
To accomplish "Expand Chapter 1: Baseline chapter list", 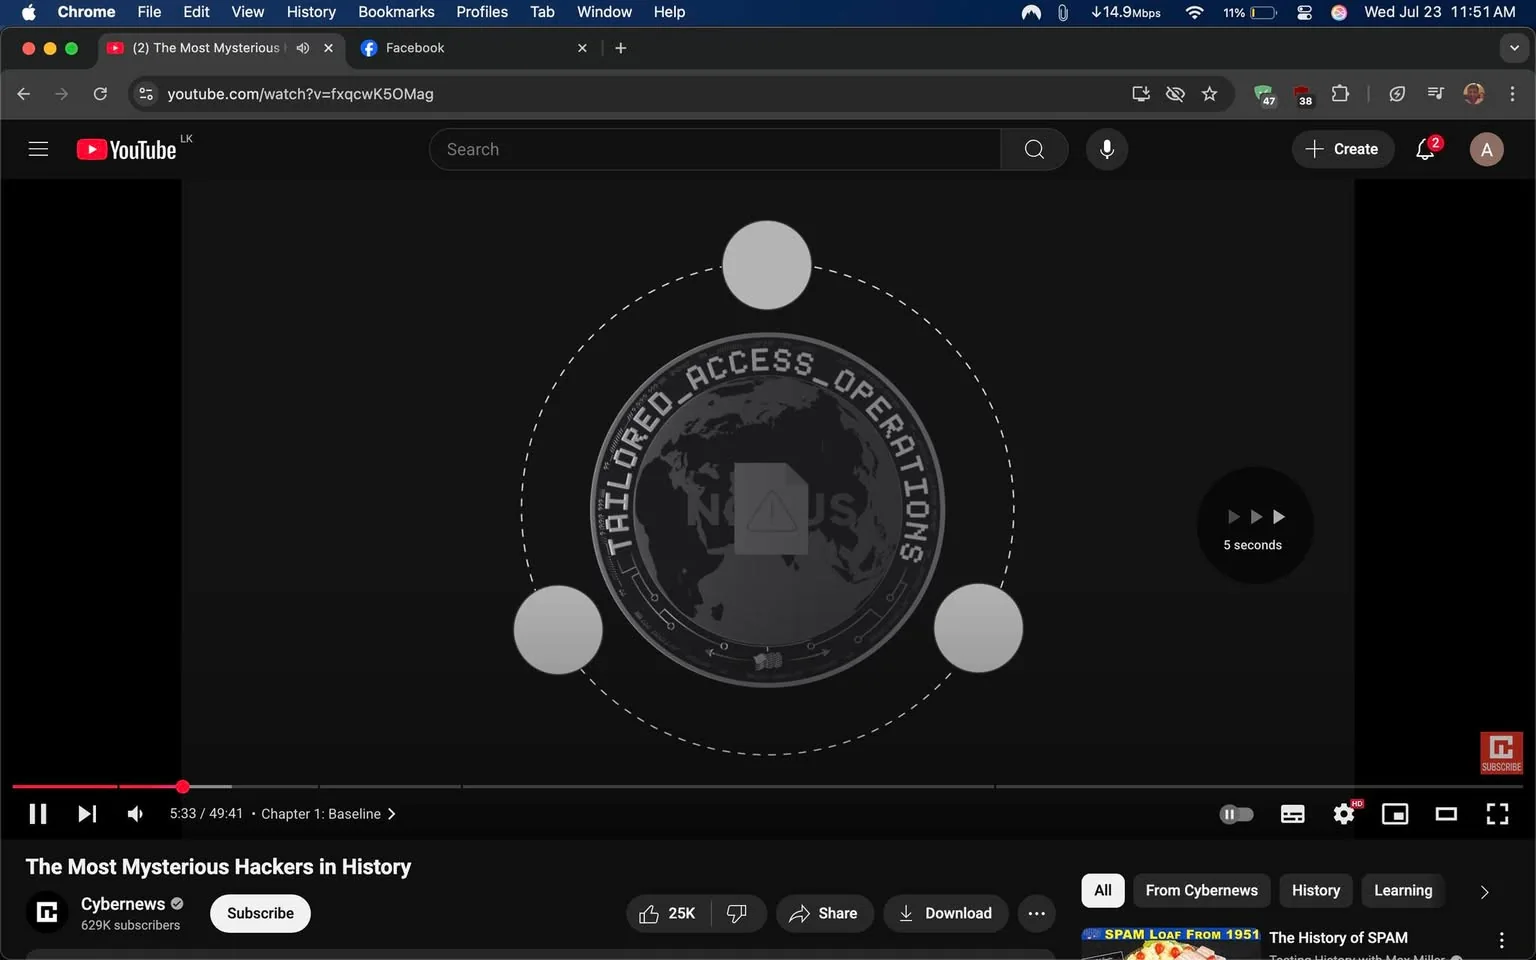I will point(328,814).
